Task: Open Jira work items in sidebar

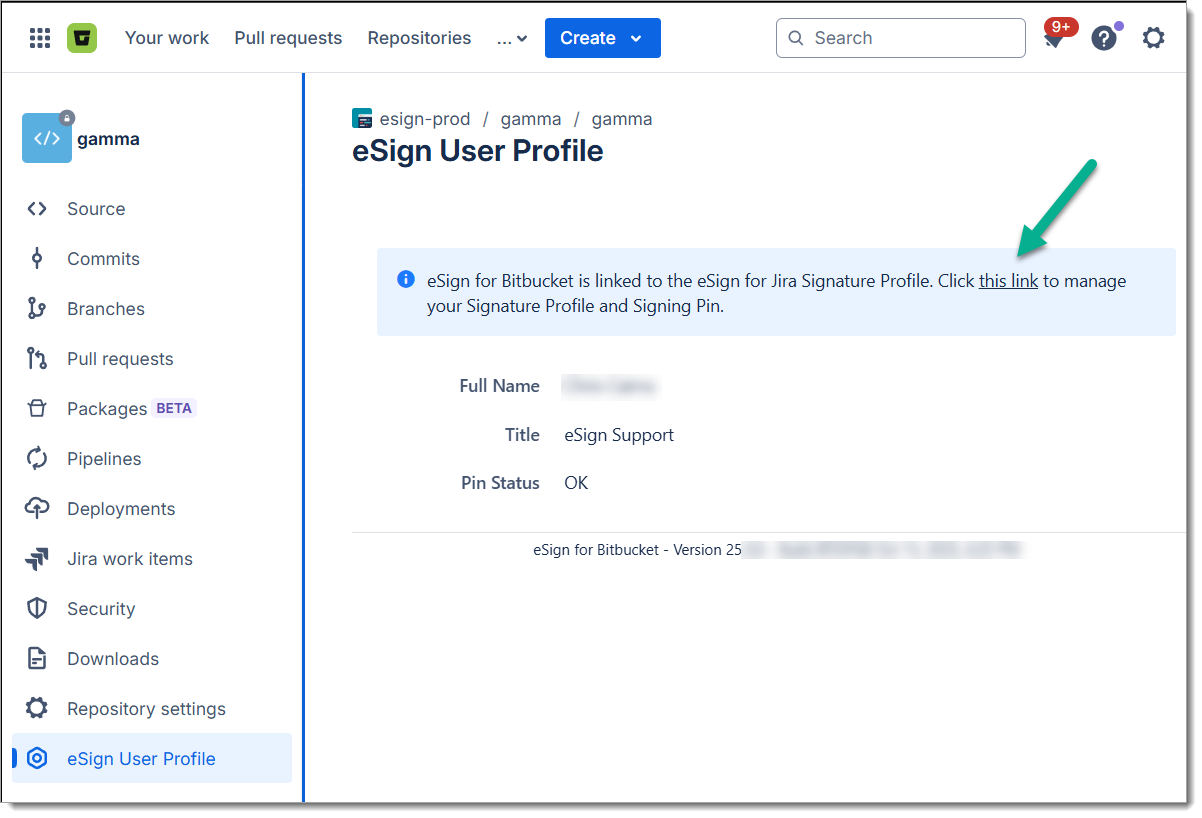Action: (130, 559)
